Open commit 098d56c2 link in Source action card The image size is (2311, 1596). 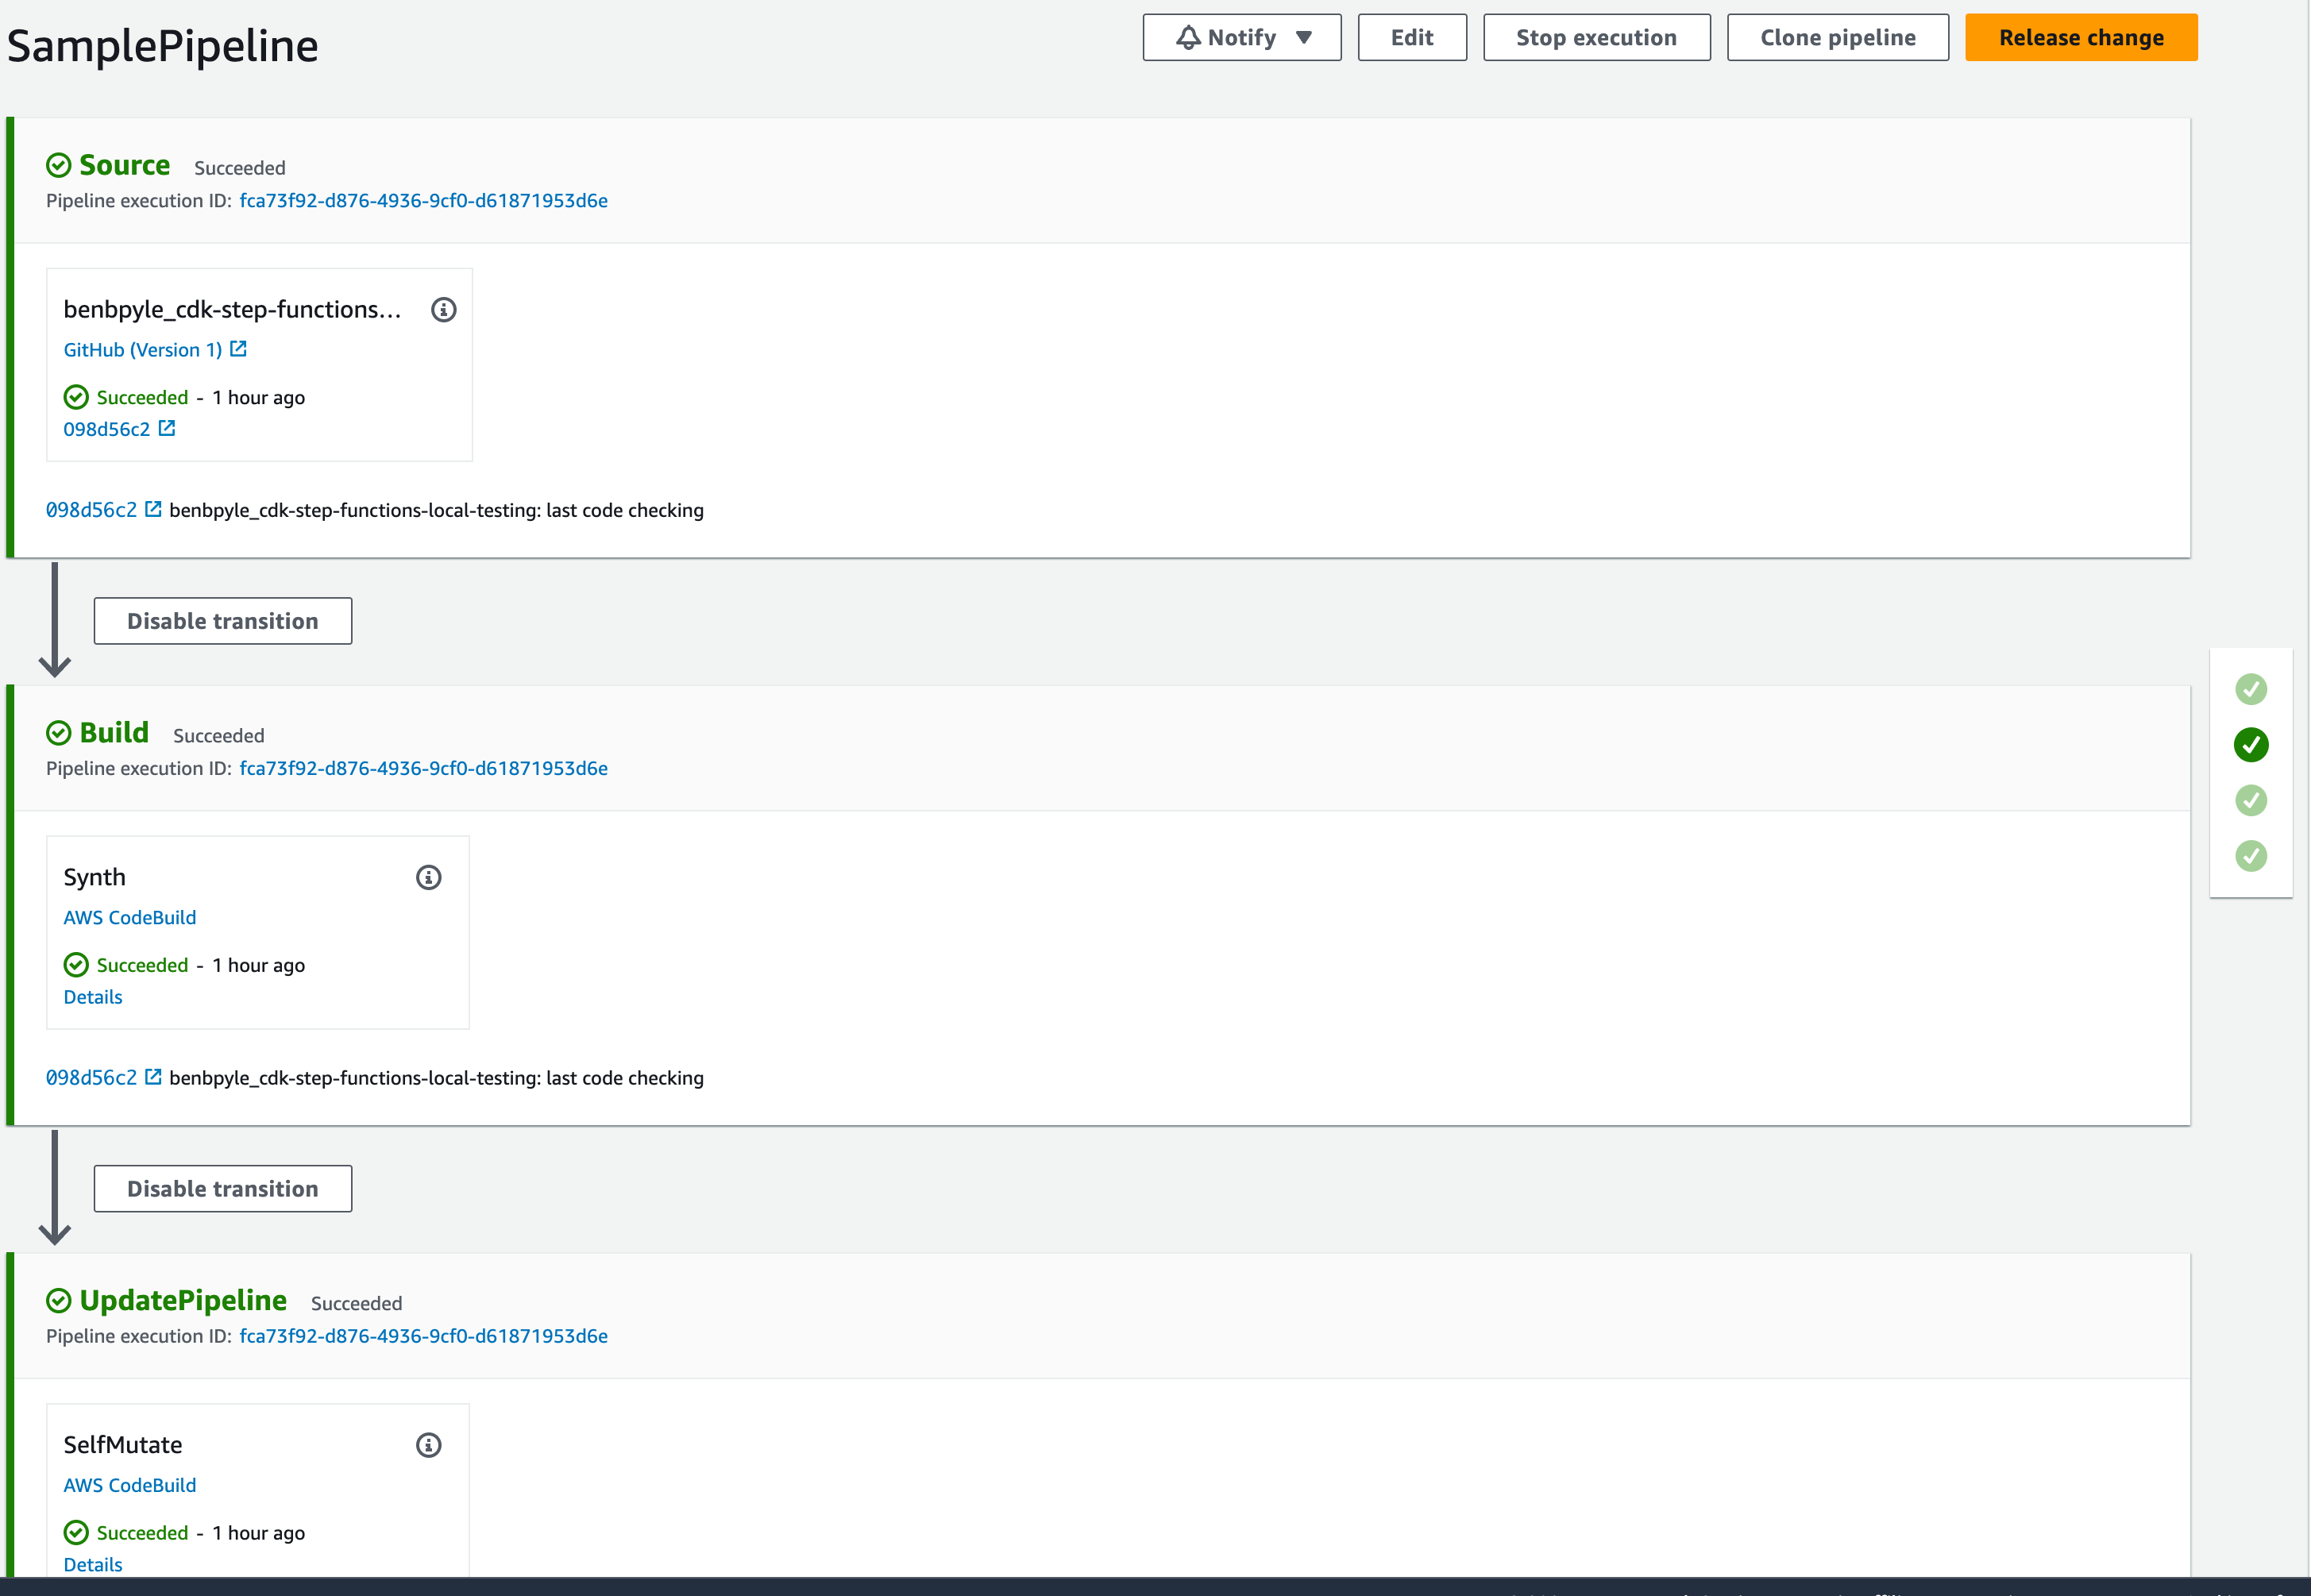click(x=107, y=429)
